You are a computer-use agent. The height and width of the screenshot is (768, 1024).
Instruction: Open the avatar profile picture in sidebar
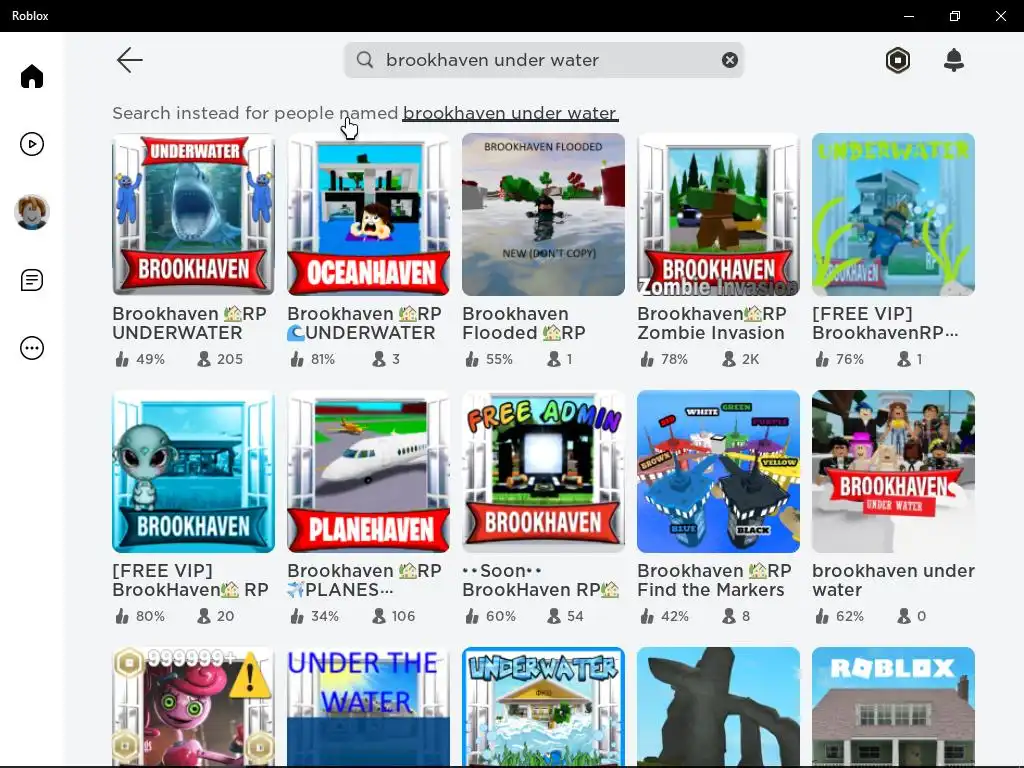pyautogui.click(x=31, y=212)
